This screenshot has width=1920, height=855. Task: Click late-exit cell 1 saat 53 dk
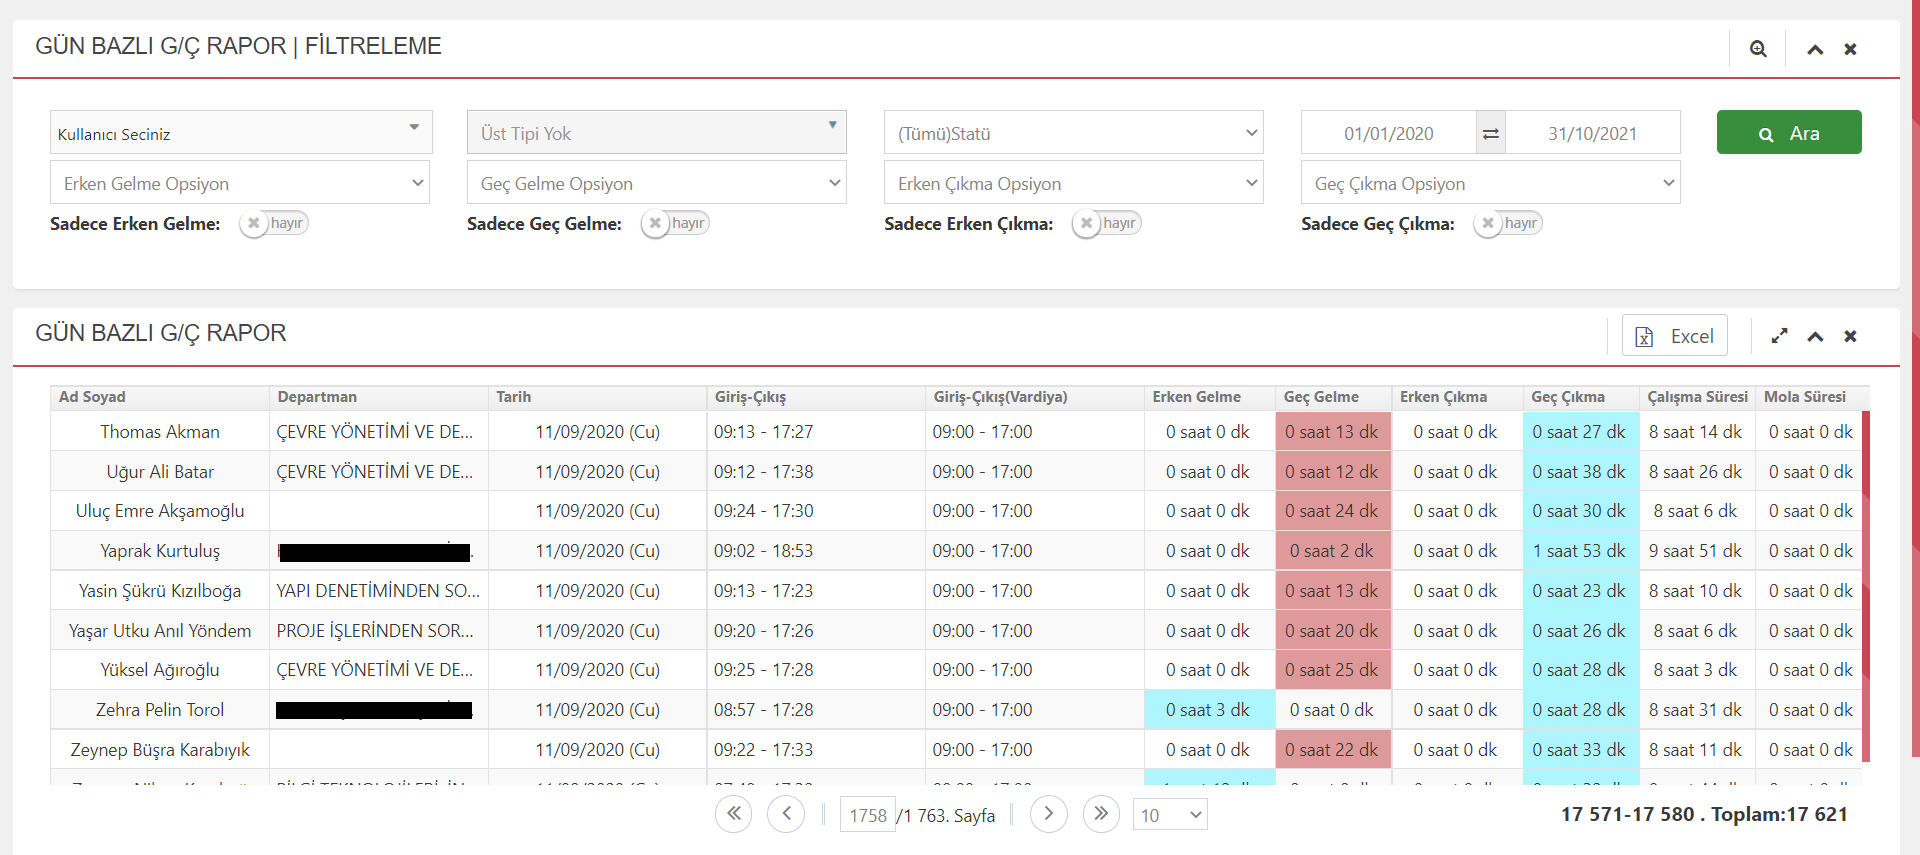(1579, 551)
